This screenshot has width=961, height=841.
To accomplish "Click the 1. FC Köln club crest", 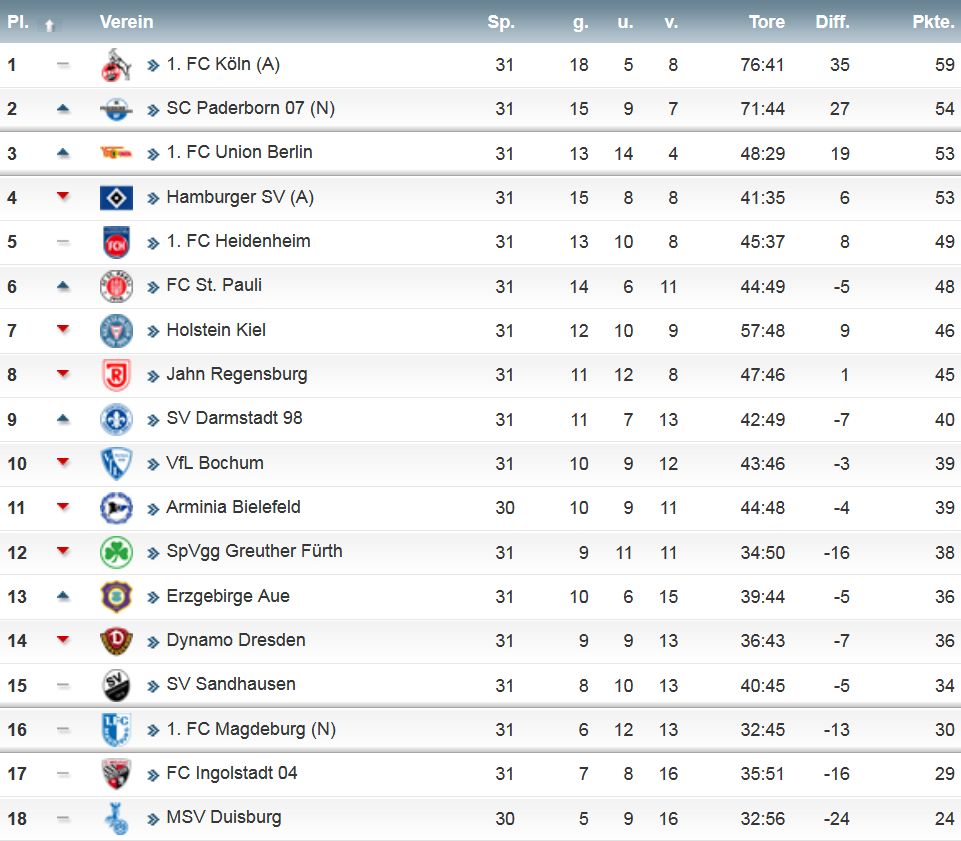I will (116, 66).
